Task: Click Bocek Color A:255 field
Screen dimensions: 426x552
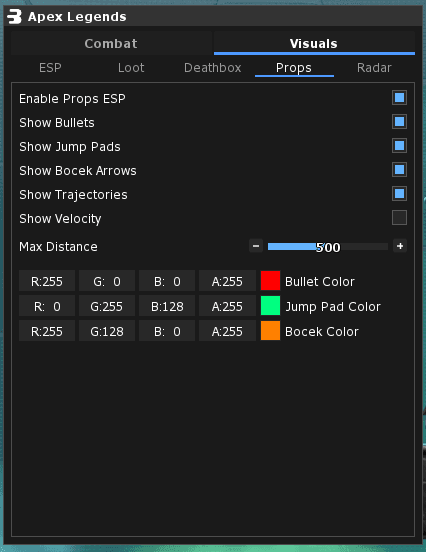Action: click(227, 331)
